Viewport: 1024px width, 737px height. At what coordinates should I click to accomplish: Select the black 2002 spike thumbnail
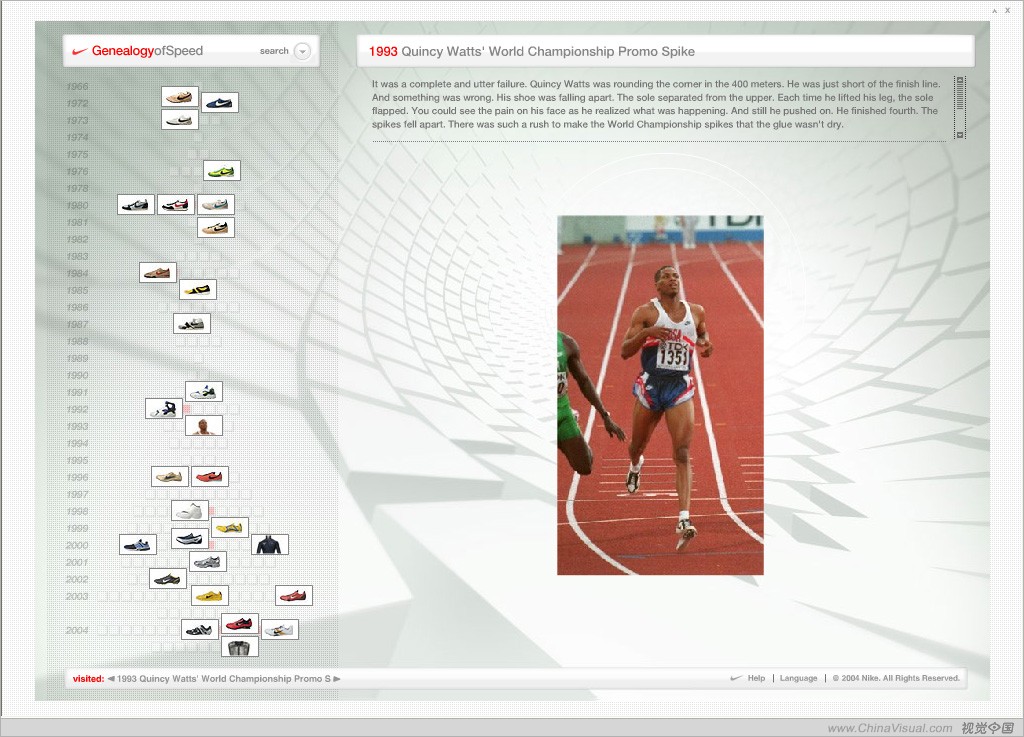pyautogui.click(x=168, y=578)
